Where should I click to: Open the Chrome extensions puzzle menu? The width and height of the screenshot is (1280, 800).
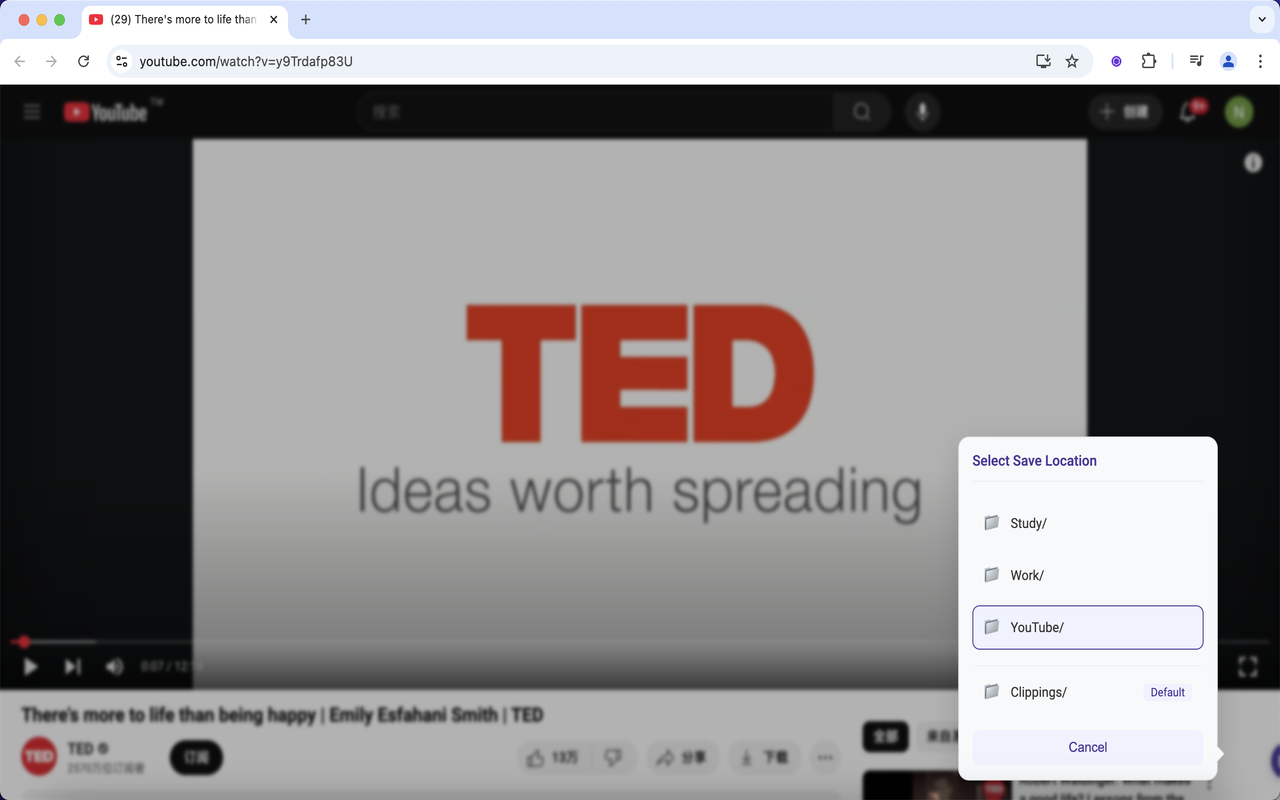pyautogui.click(x=1149, y=61)
